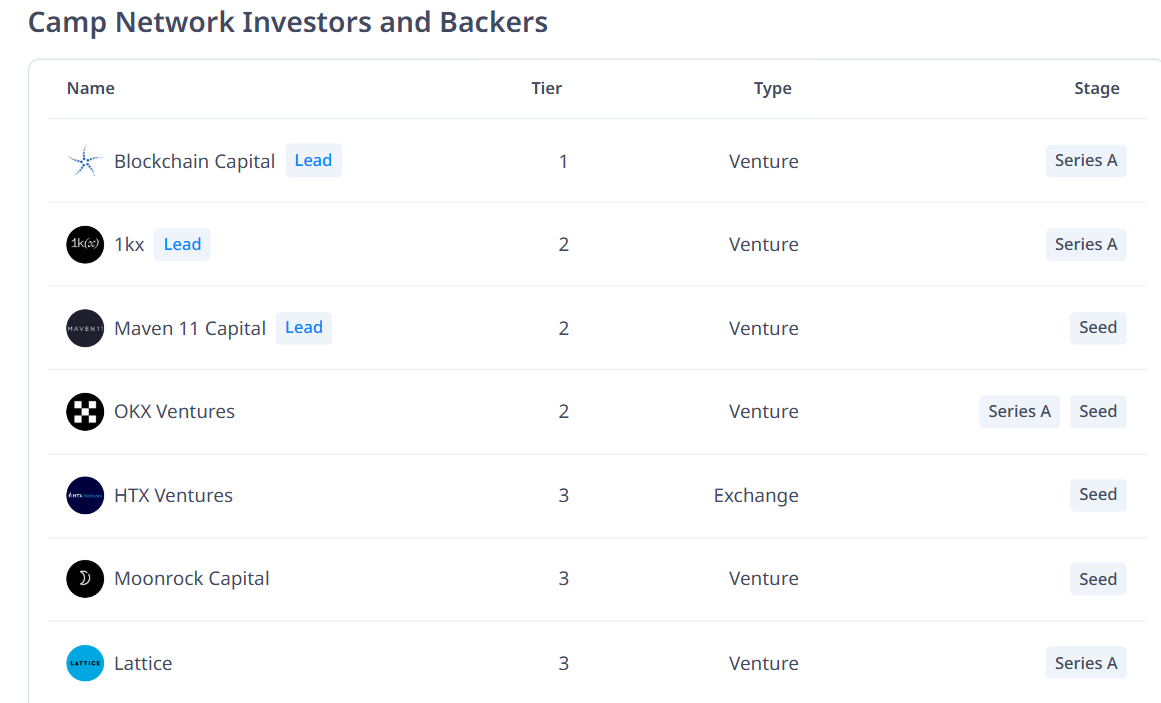Click the Name column header
The height and width of the screenshot is (703, 1161).
point(90,88)
